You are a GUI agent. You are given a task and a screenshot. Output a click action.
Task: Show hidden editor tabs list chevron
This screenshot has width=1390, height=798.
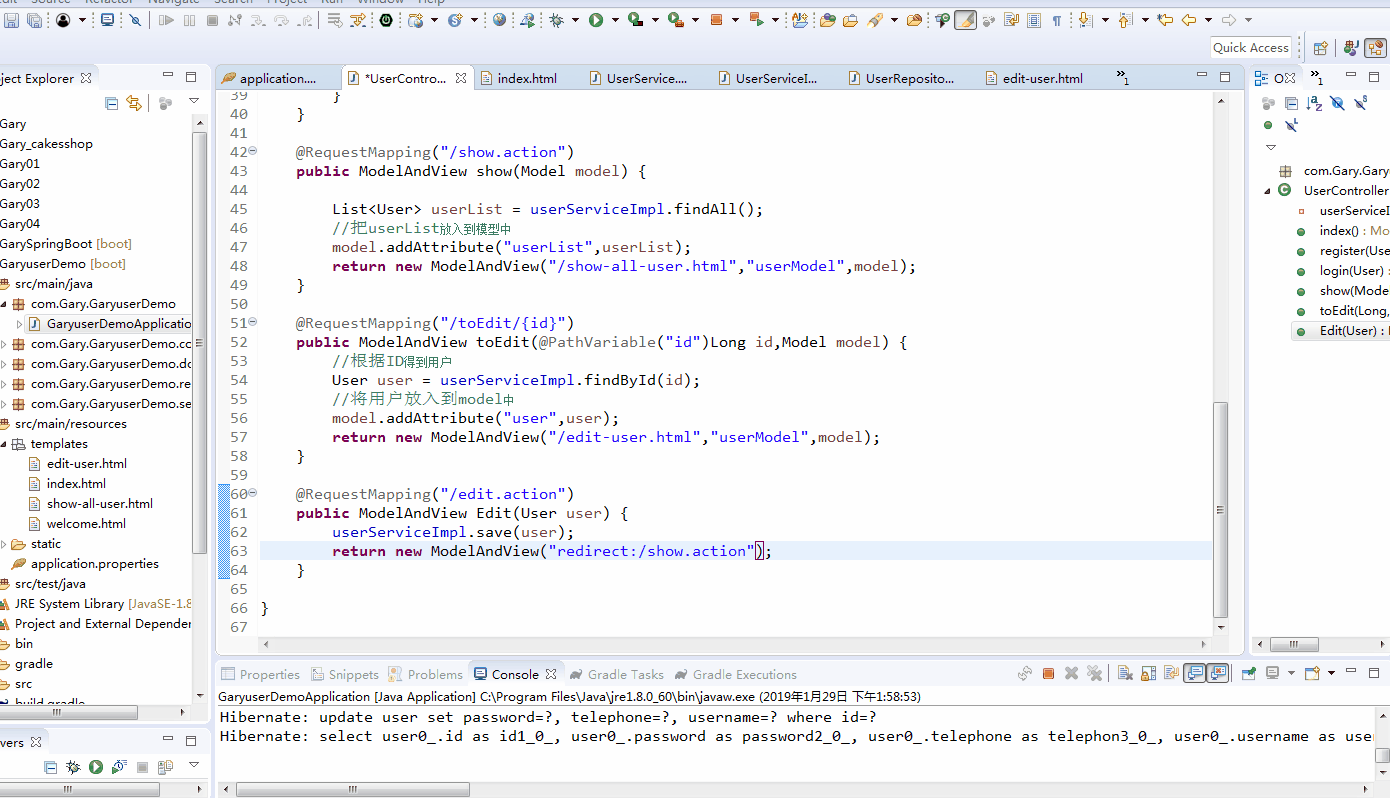click(1123, 78)
